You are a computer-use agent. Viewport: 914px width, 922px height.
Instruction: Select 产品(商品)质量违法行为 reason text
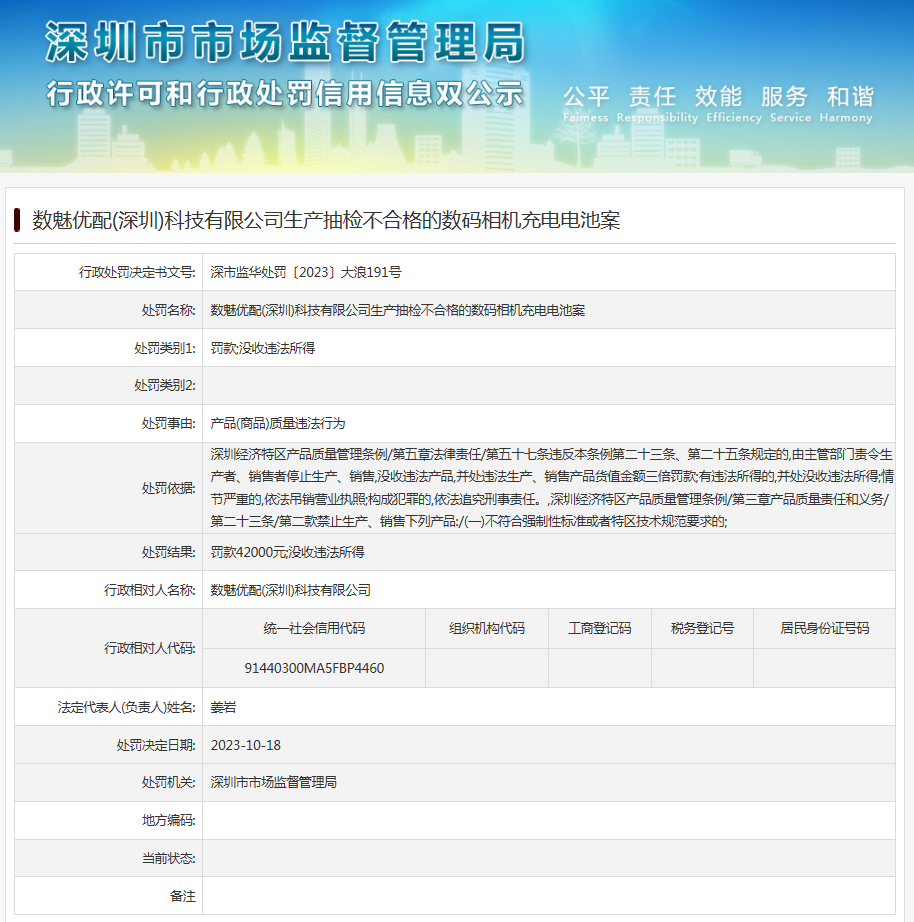pyautogui.click(x=278, y=423)
